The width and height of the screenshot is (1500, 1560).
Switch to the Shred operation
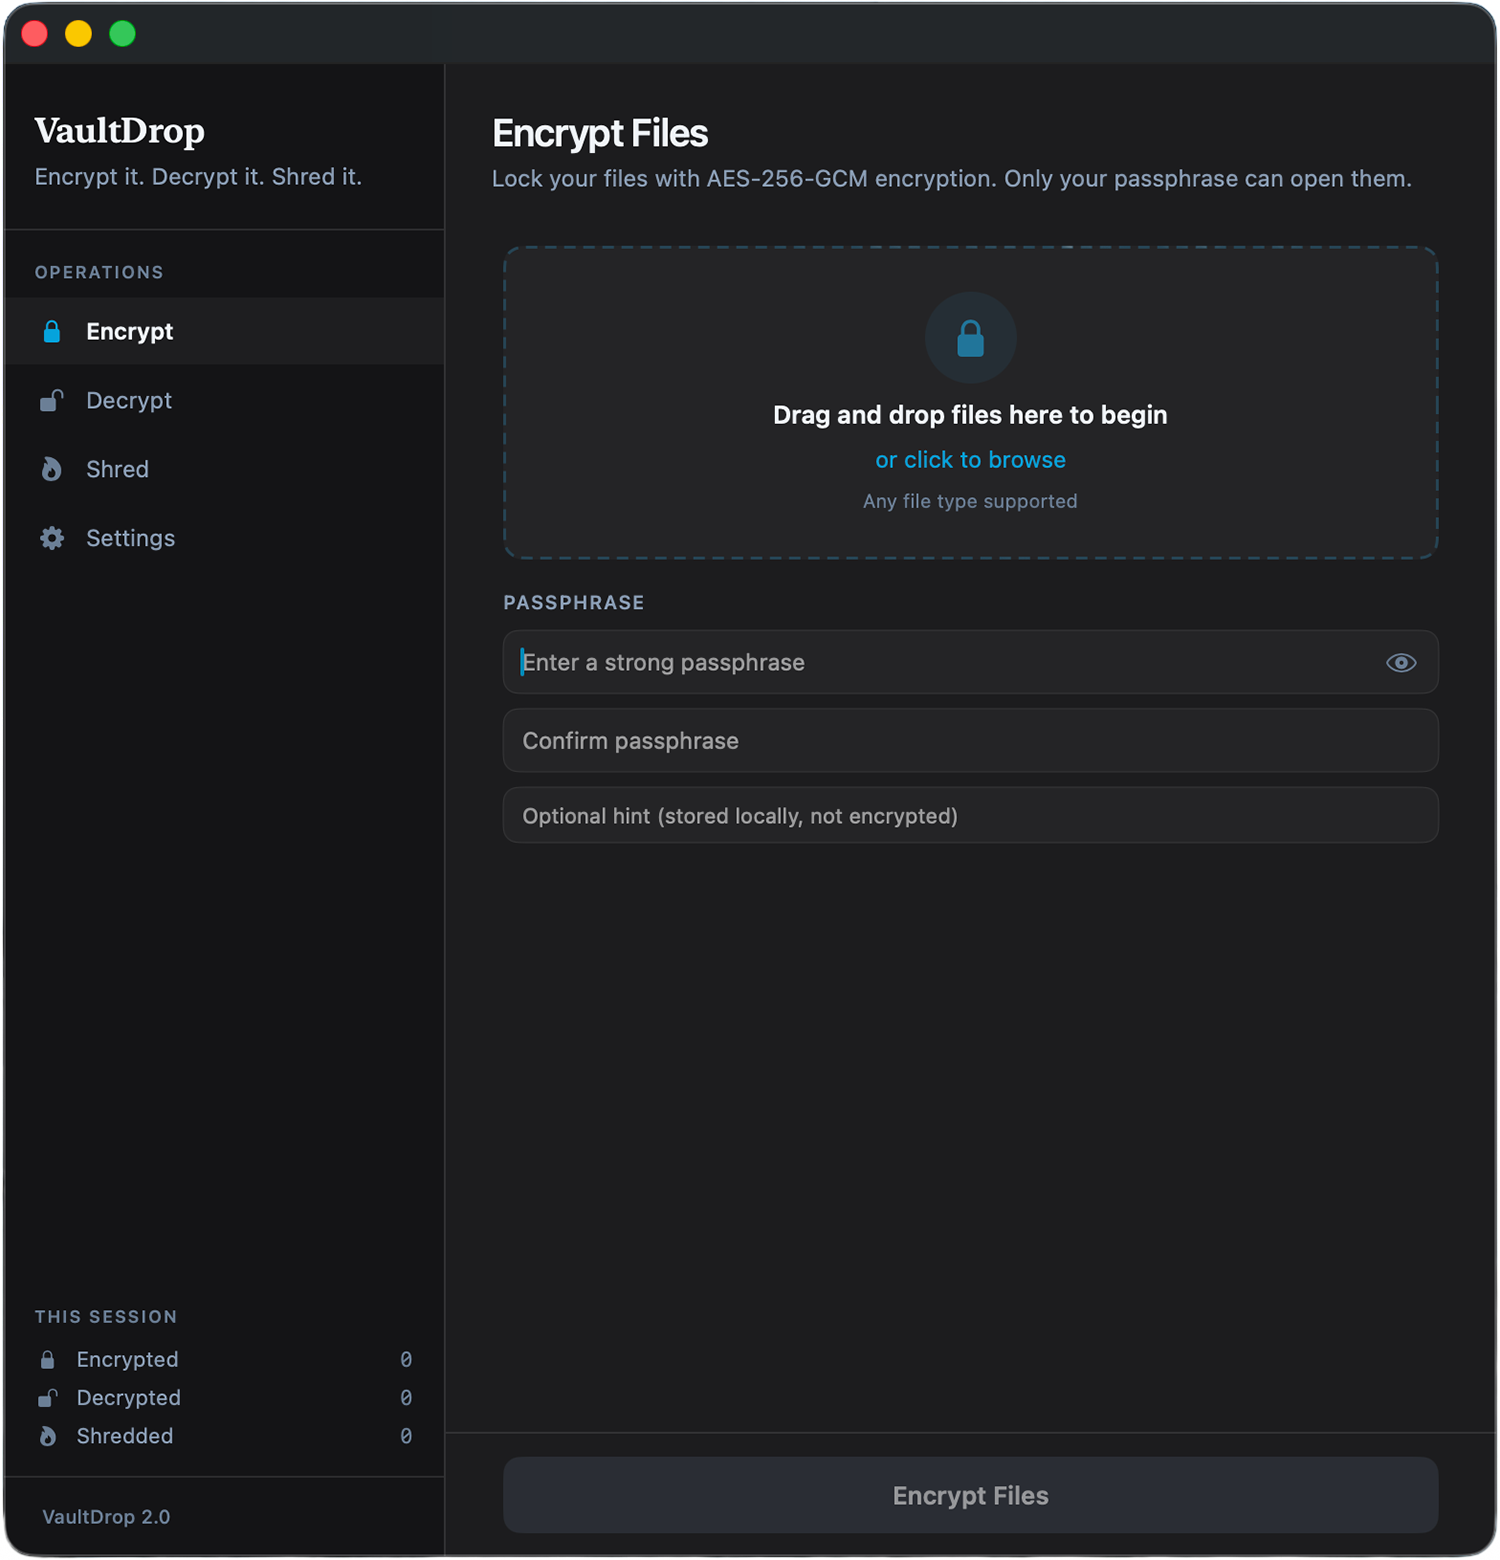tap(224, 469)
